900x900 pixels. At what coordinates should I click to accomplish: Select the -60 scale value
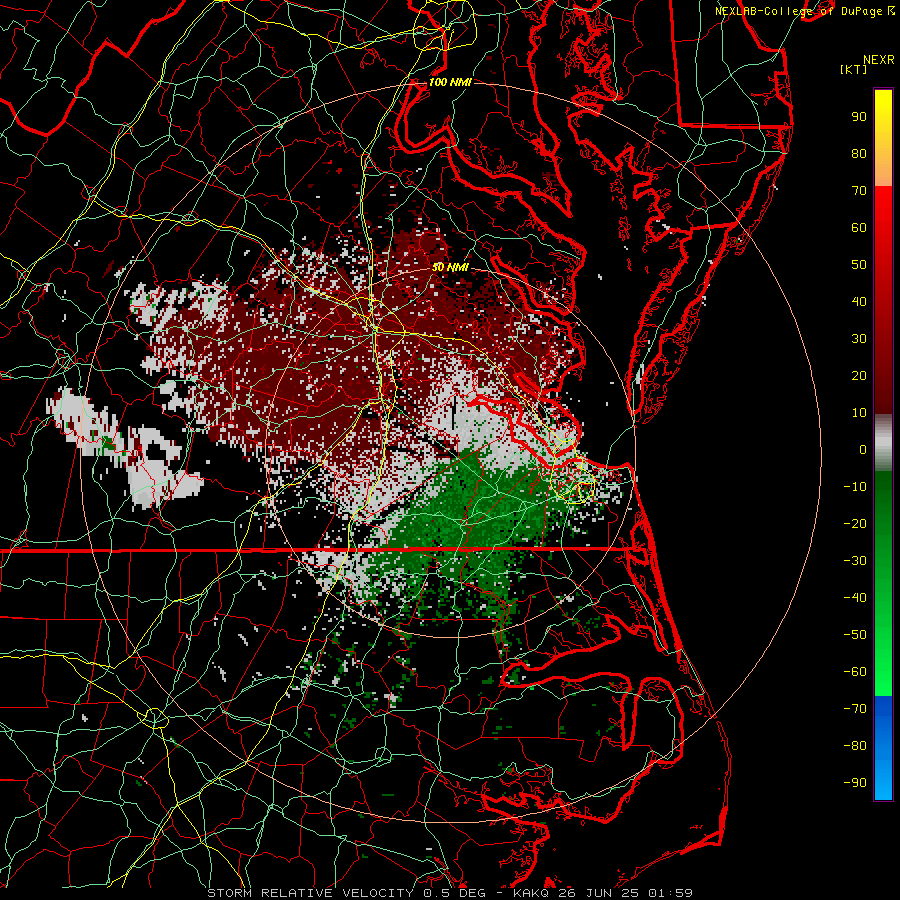855,672
